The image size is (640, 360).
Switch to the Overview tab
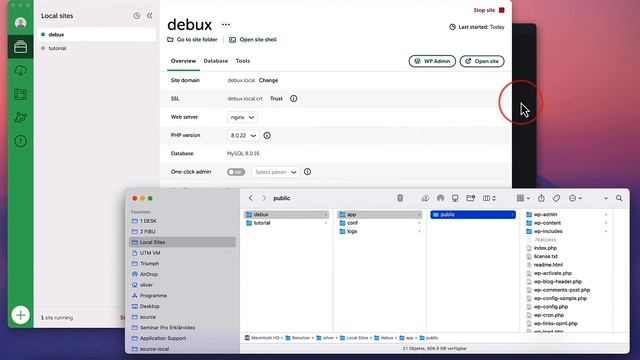(183, 61)
